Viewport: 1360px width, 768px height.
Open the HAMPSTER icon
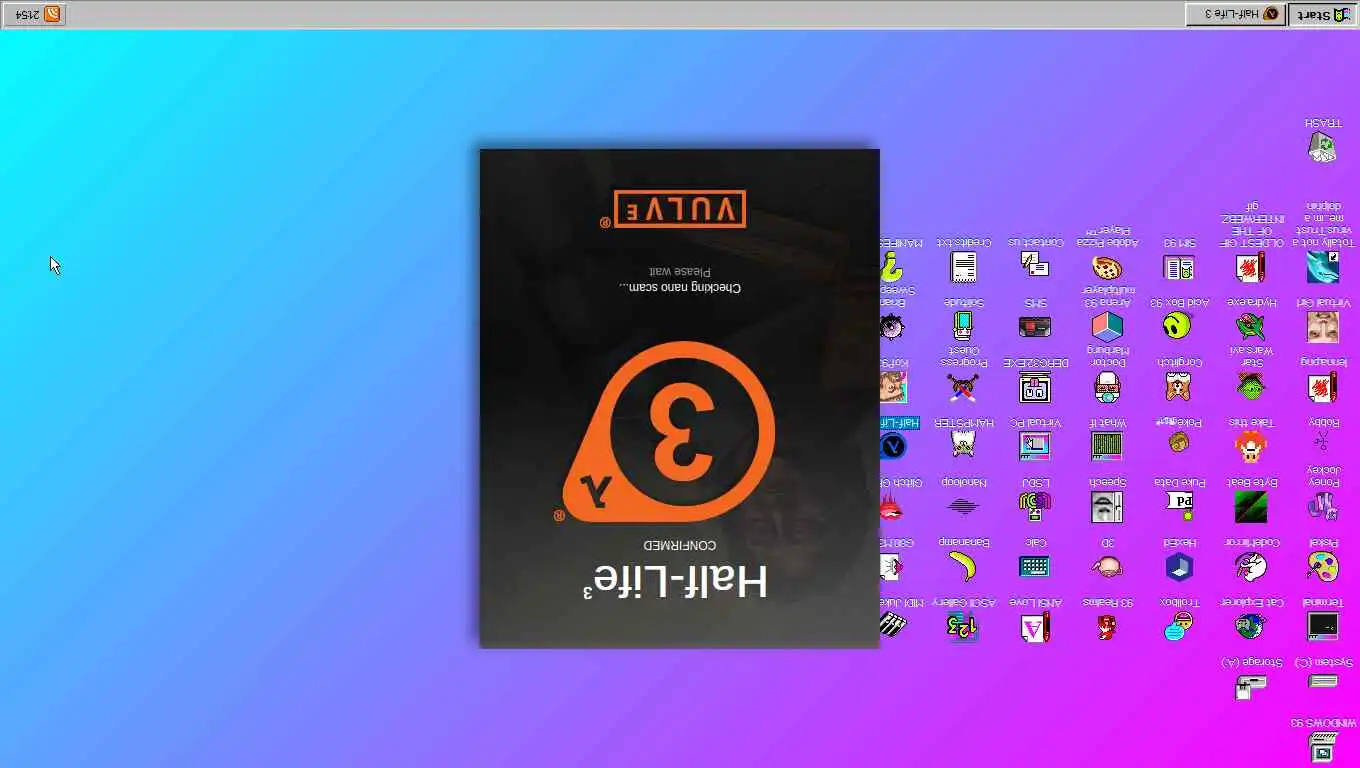point(963,446)
